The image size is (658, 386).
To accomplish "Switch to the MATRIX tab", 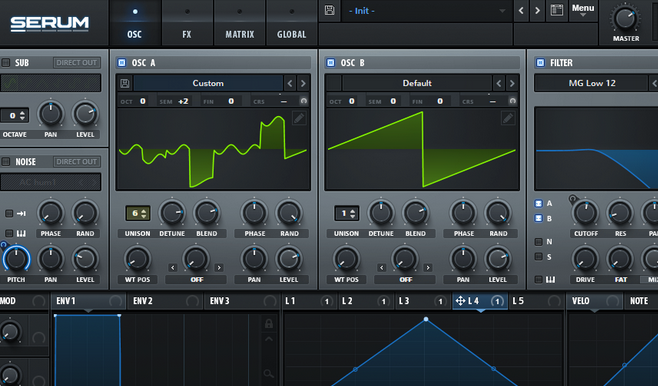I will [240, 23].
